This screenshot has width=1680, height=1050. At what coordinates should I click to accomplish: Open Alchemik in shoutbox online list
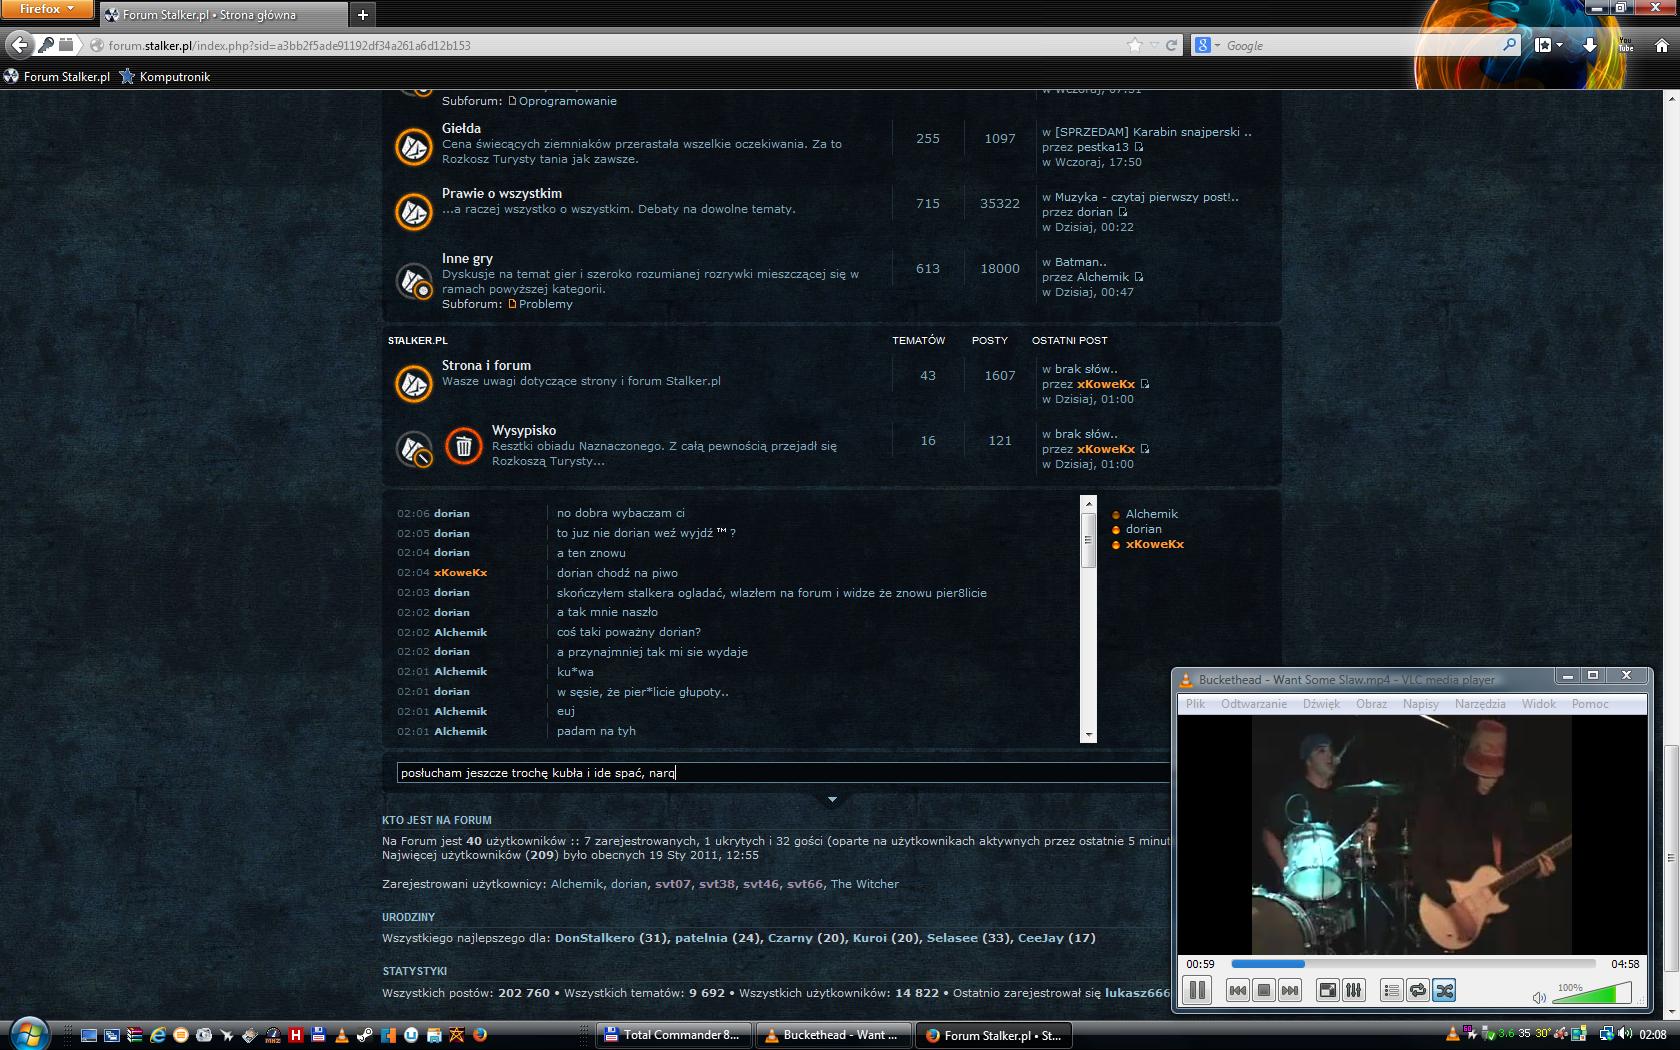[1151, 514]
